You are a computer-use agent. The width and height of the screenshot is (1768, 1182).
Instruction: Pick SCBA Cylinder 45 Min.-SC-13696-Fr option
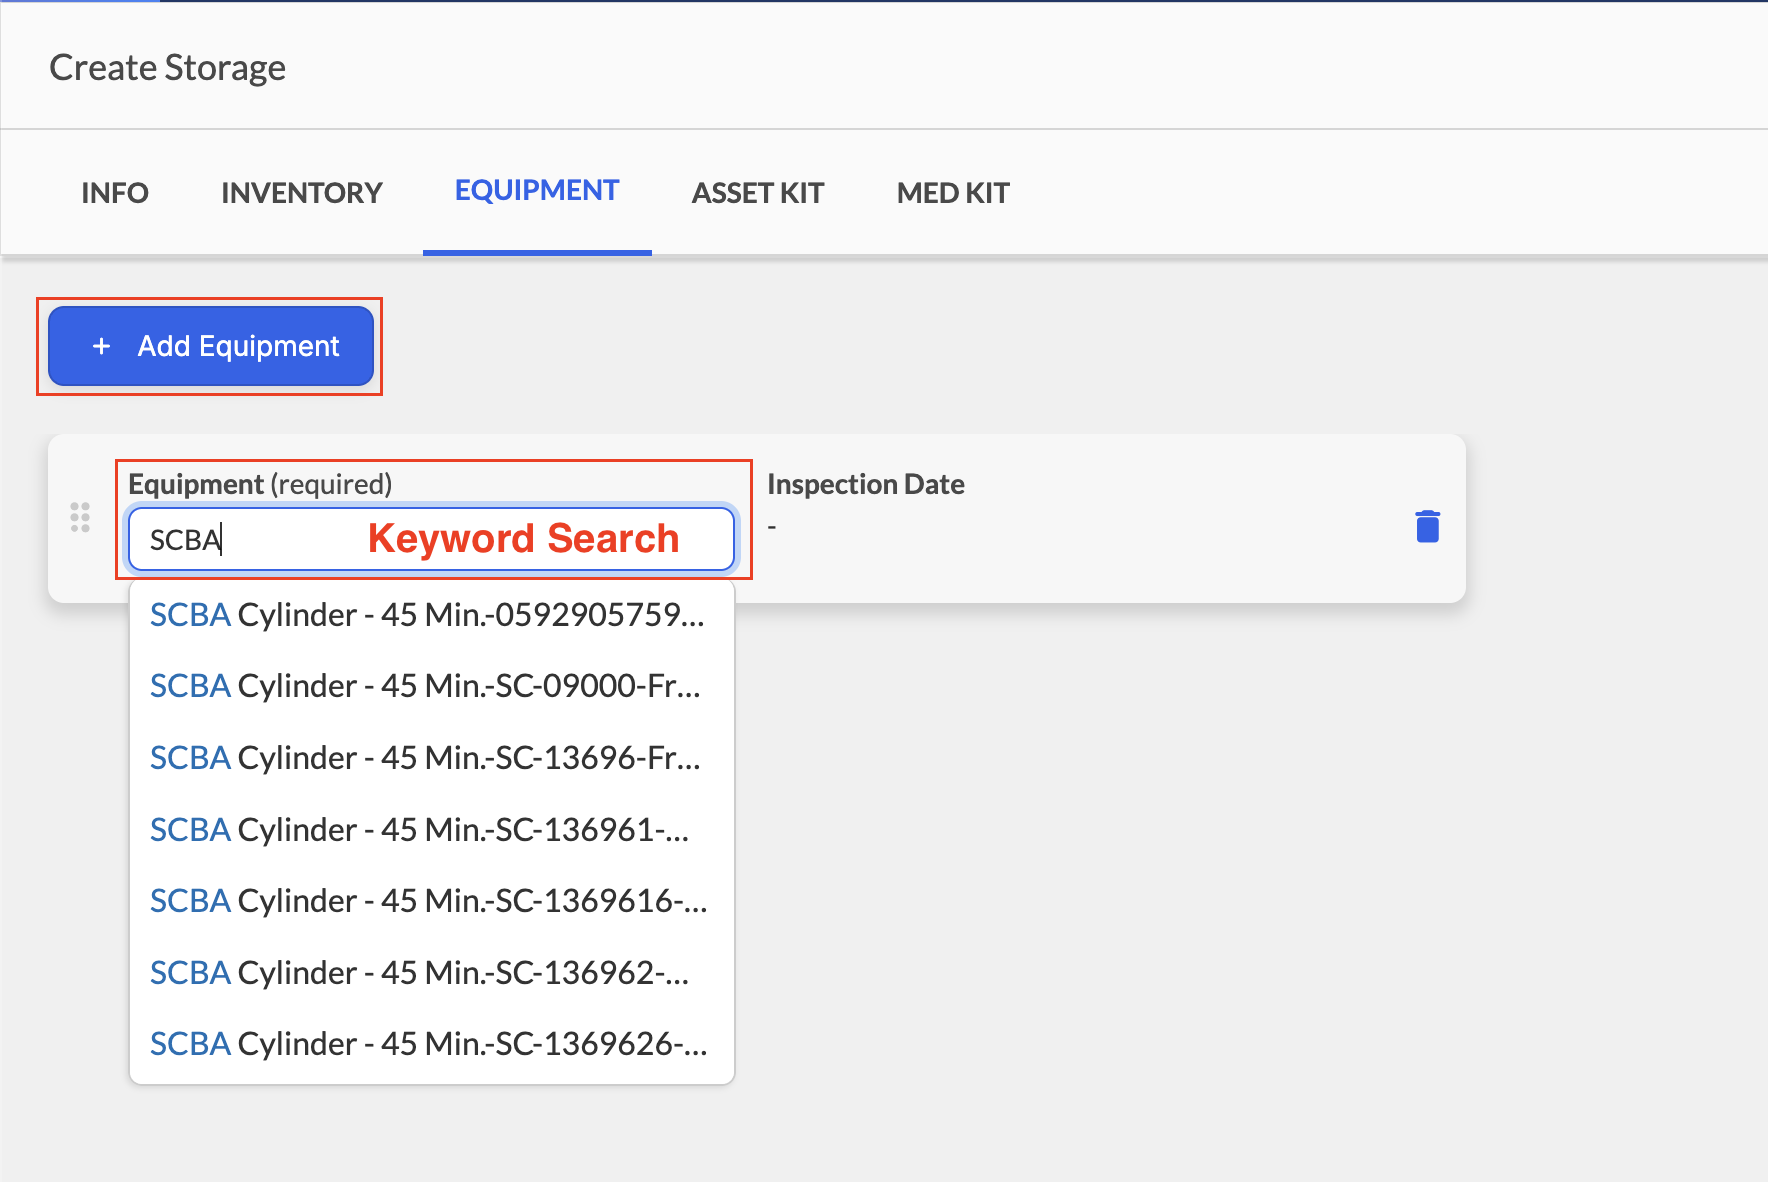(432, 758)
